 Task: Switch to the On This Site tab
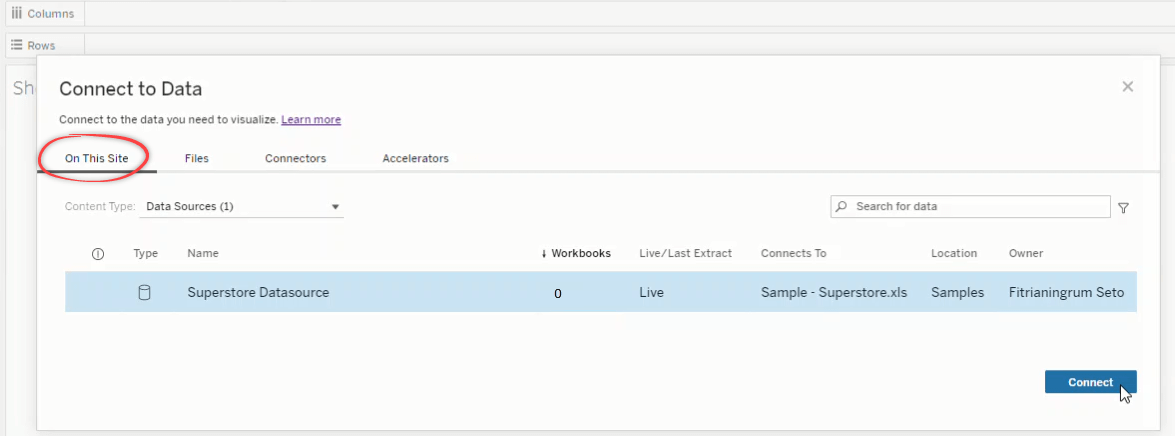(97, 159)
